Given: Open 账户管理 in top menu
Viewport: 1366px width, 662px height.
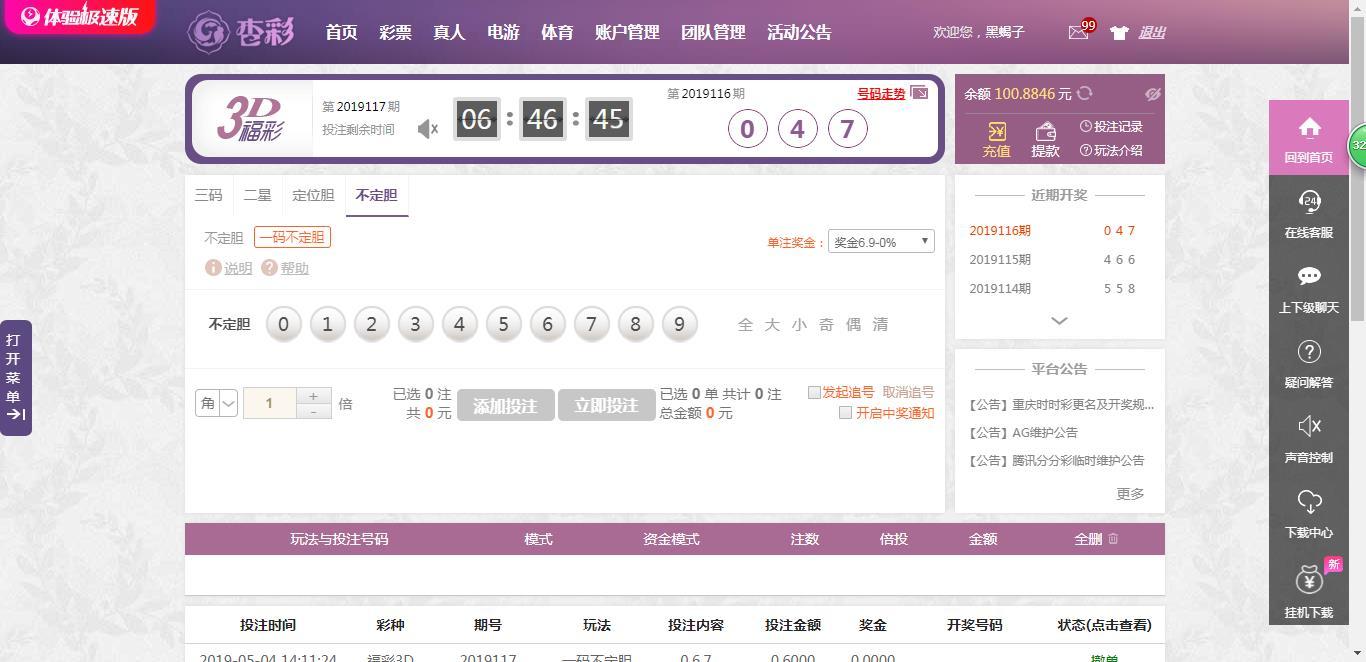Looking at the screenshot, I should pyautogui.click(x=627, y=32).
